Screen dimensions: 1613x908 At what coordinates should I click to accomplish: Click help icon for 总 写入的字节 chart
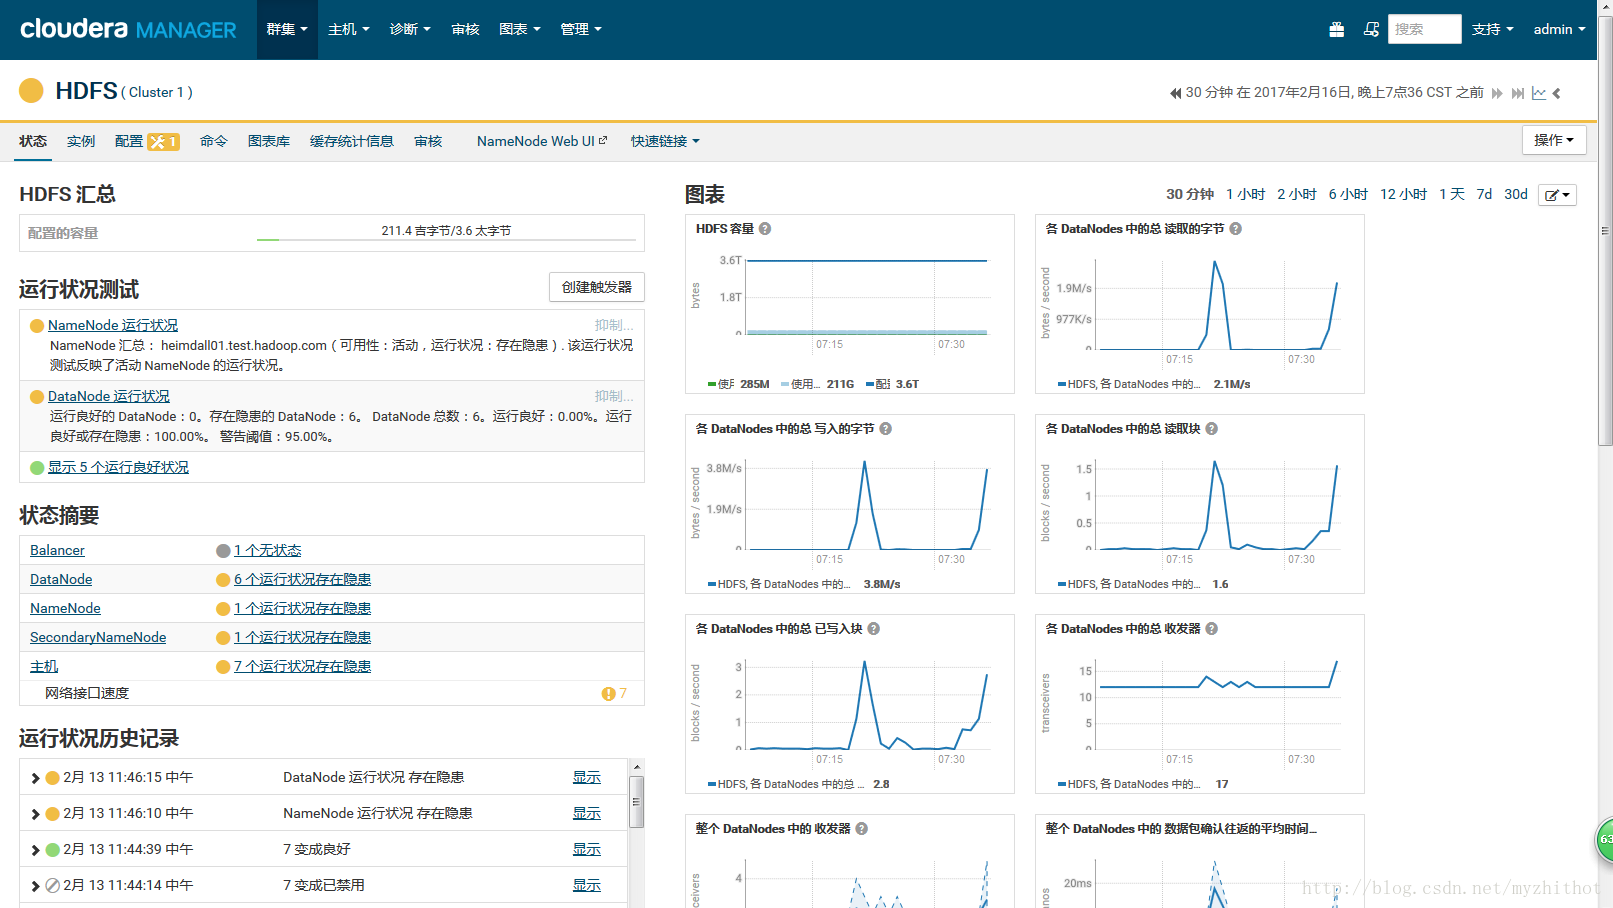[886, 429]
